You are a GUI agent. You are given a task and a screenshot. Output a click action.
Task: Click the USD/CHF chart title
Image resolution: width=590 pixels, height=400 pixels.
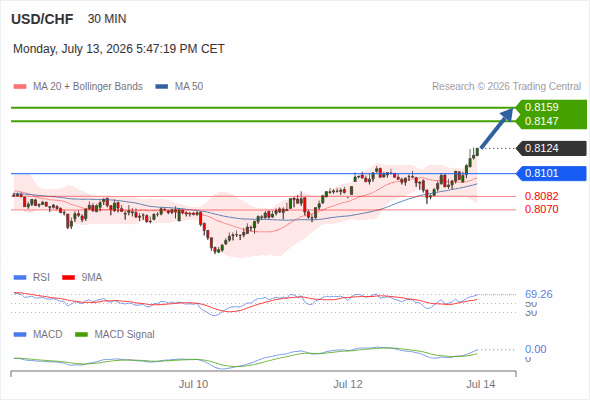click(x=42, y=19)
